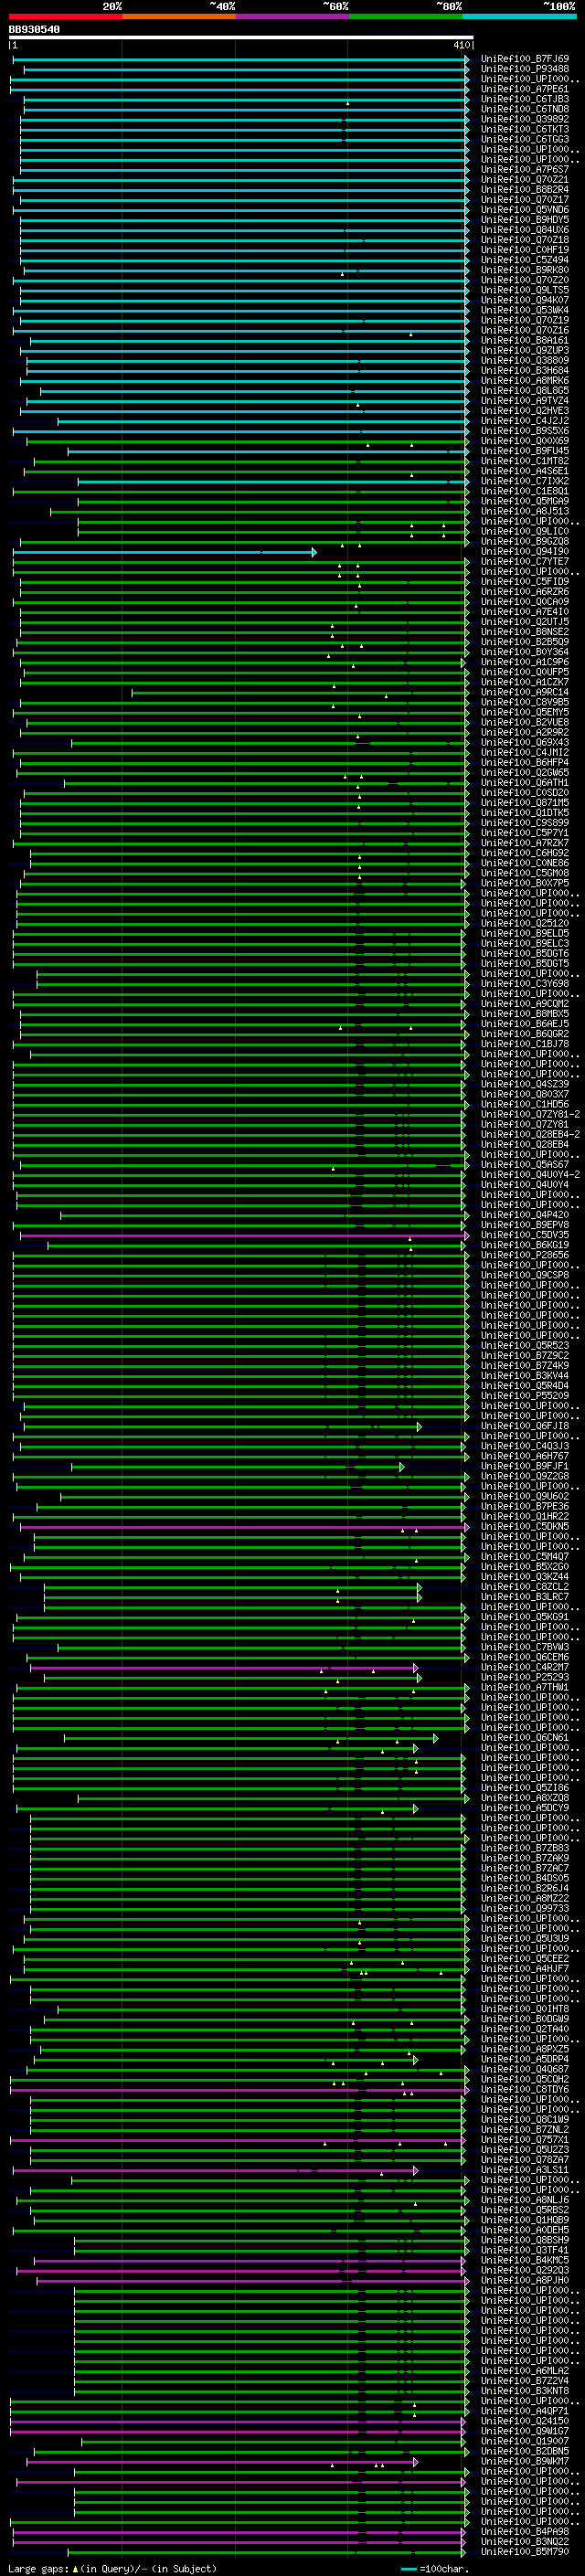Select hit UniRef100_Q24150
585x2576 pixels.
tap(524, 2420)
